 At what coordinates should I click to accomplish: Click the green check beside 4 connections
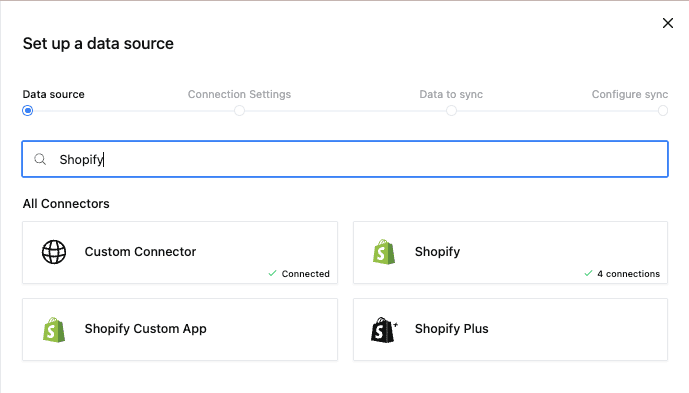588,273
